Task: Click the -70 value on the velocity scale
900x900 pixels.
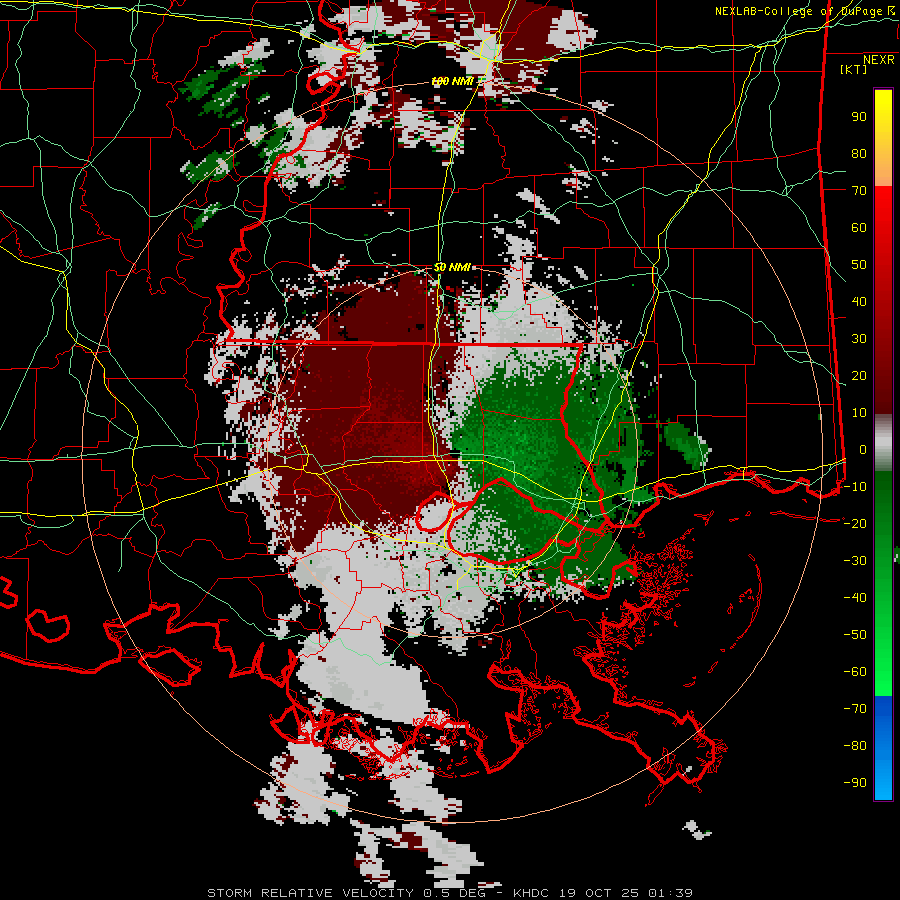Action: point(855,708)
